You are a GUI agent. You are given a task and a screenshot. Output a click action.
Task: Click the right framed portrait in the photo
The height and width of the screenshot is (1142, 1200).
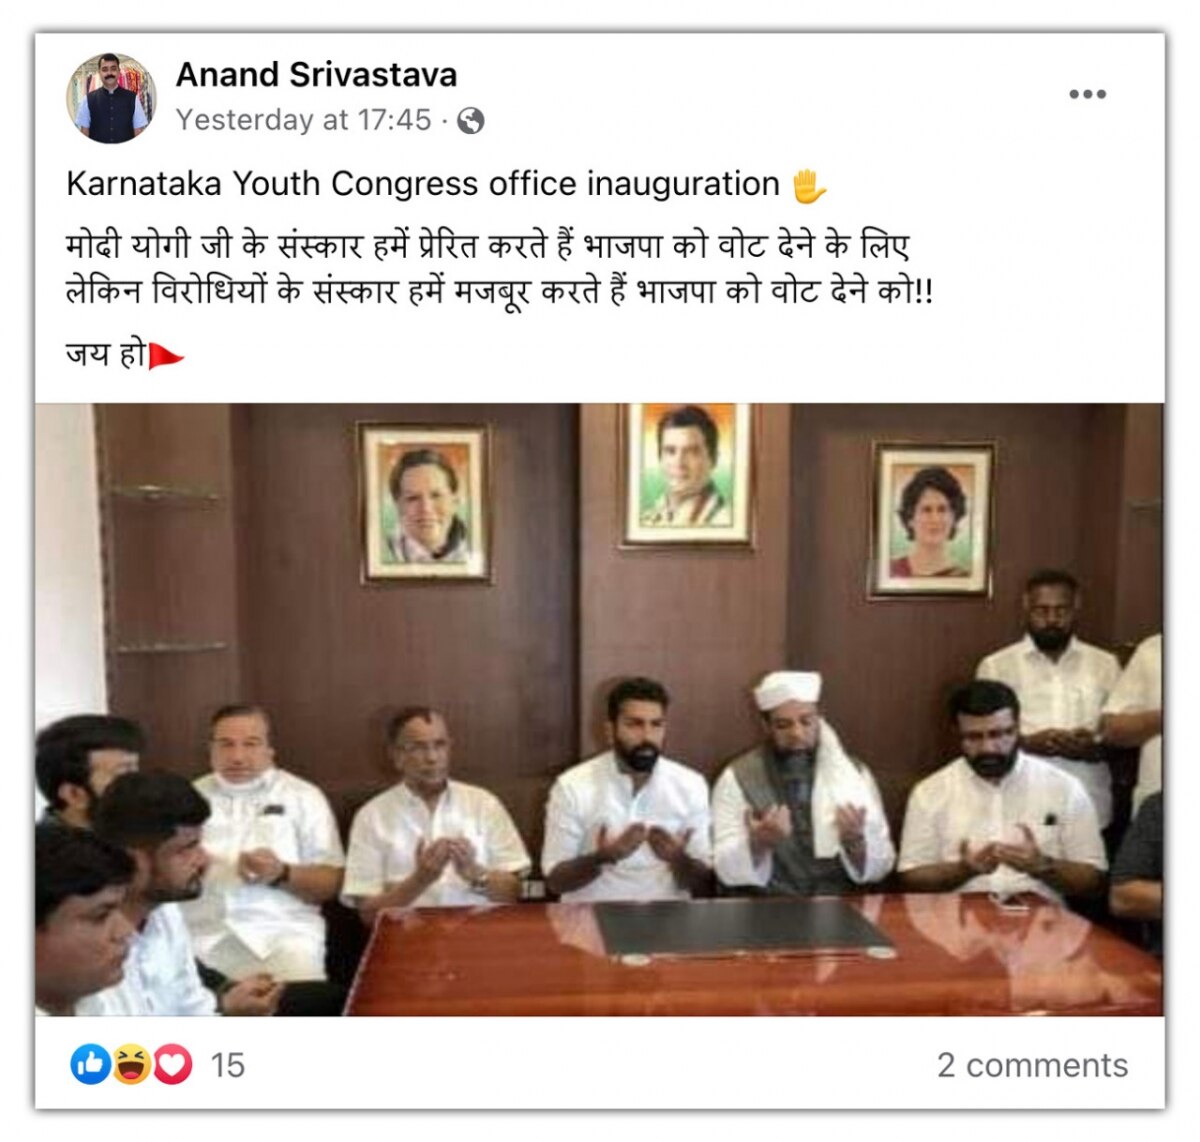coord(932,521)
